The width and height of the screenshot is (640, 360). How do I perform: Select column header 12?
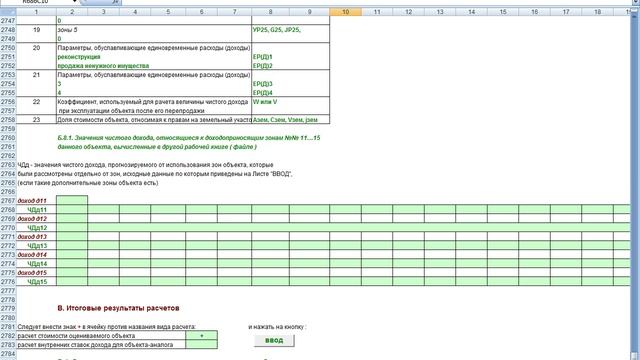pos(408,12)
